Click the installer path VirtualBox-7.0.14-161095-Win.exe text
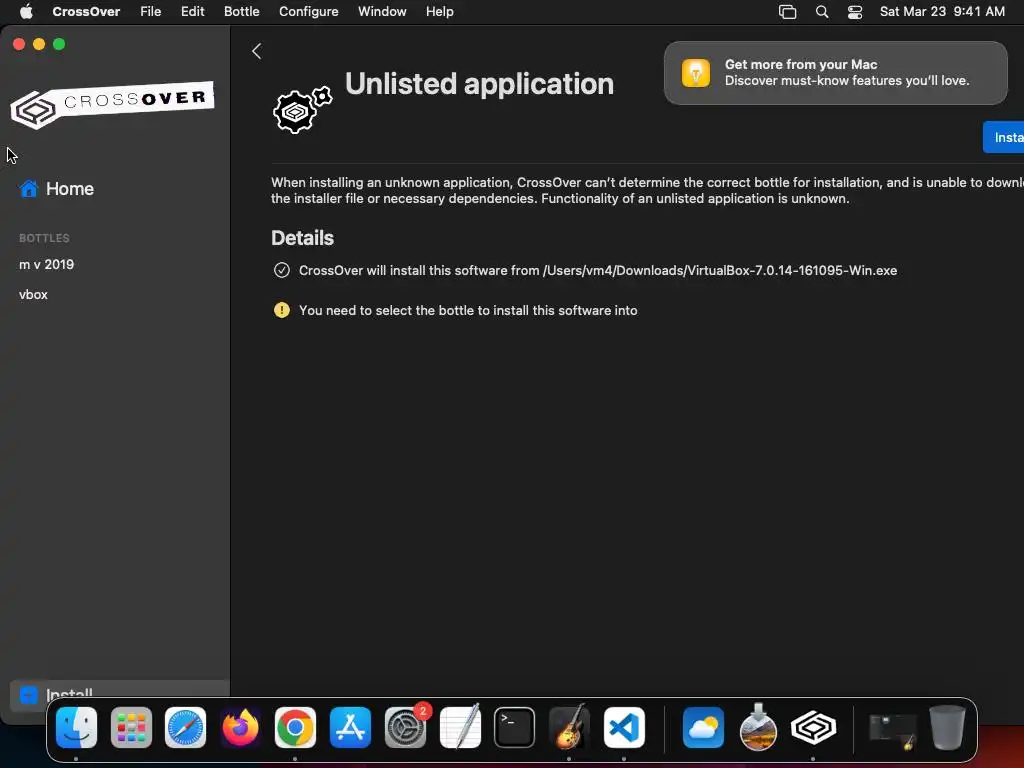Image resolution: width=1024 pixels, height=768 pixels. [x=720, y=270]
